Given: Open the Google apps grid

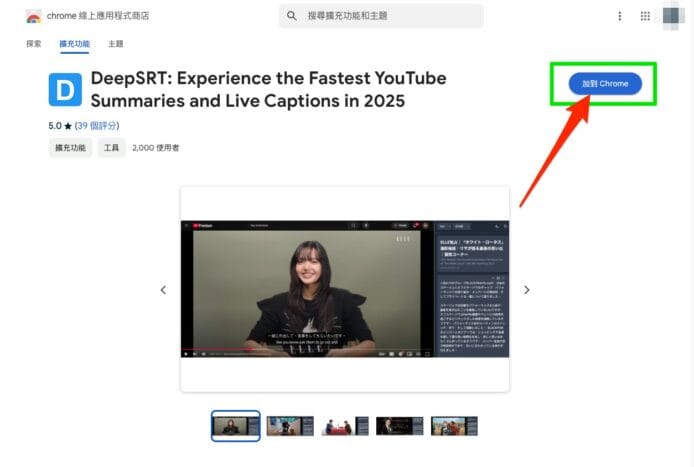Looking at the screenshot, I should tap(645, 16).
